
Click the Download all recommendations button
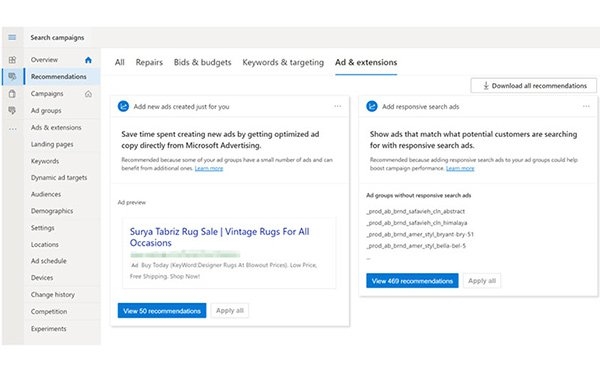coord(533,86)
